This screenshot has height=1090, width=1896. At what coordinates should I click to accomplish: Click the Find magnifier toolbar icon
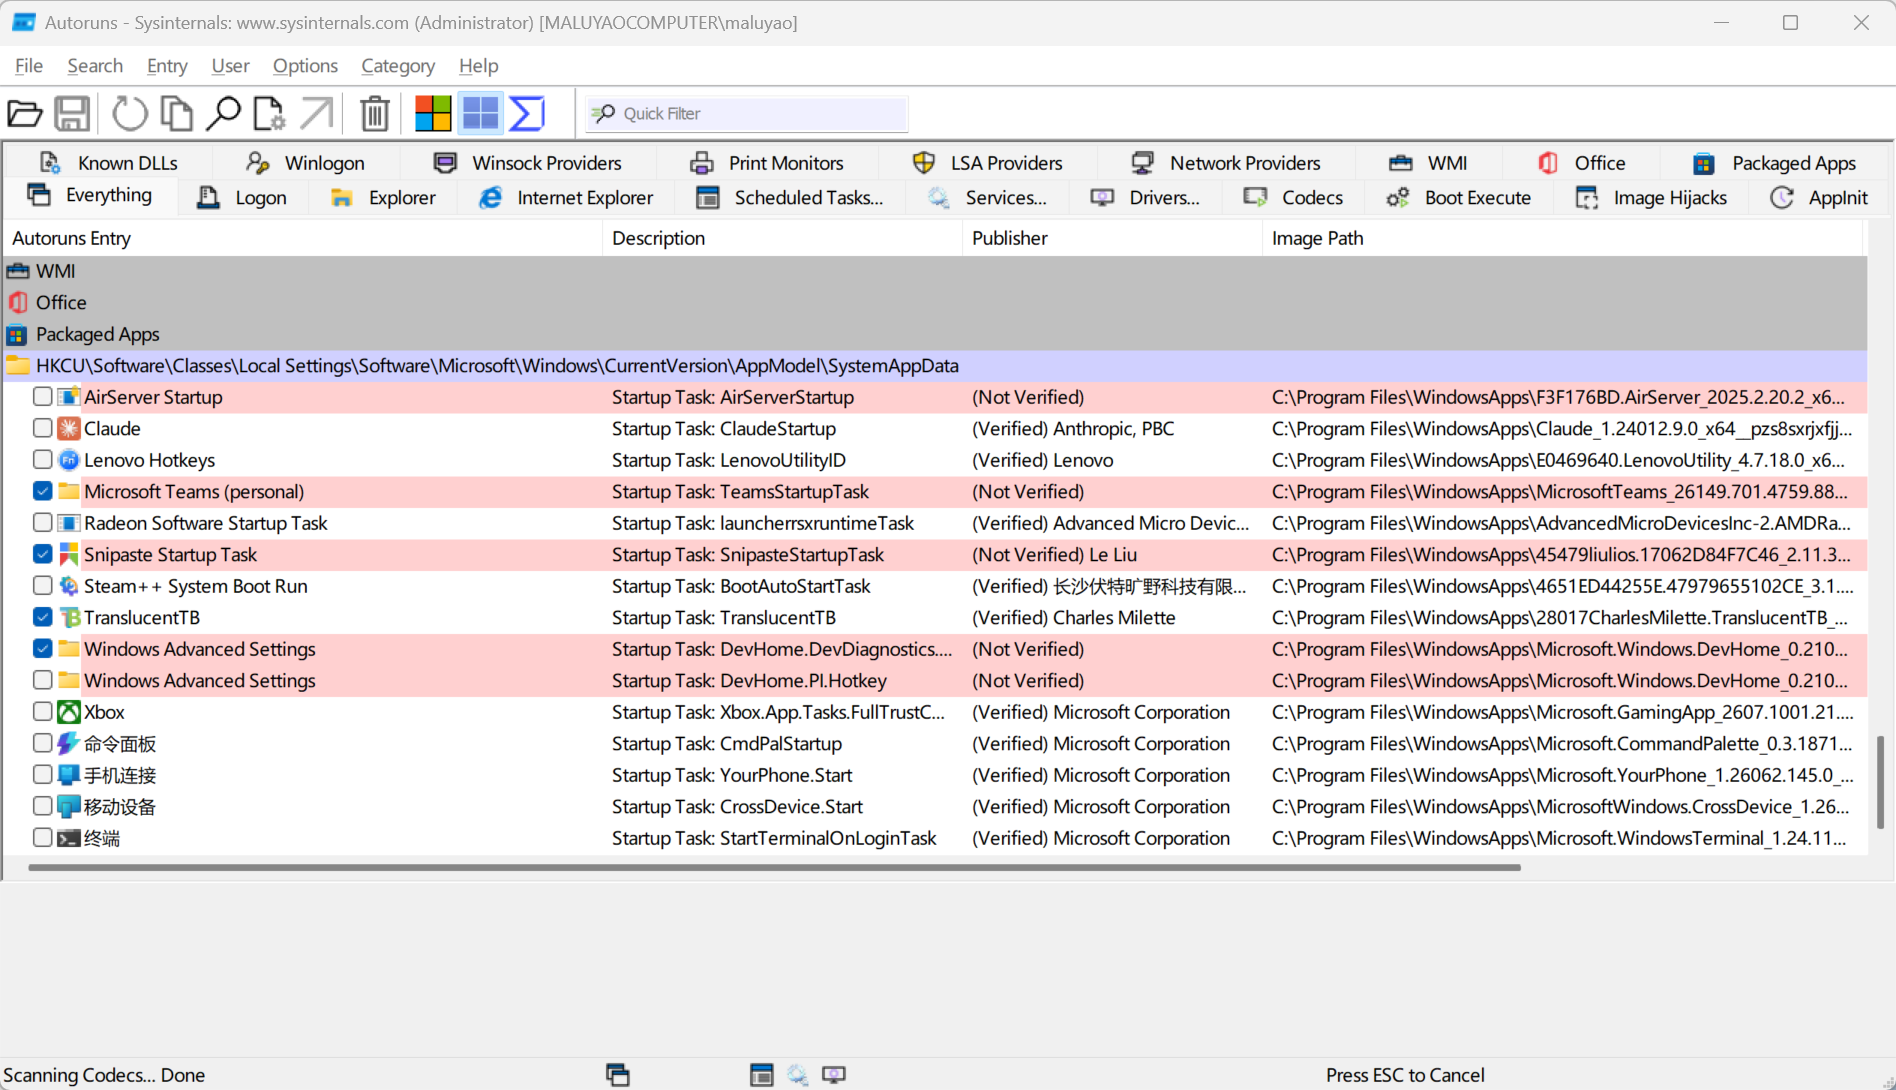(223, 114)
